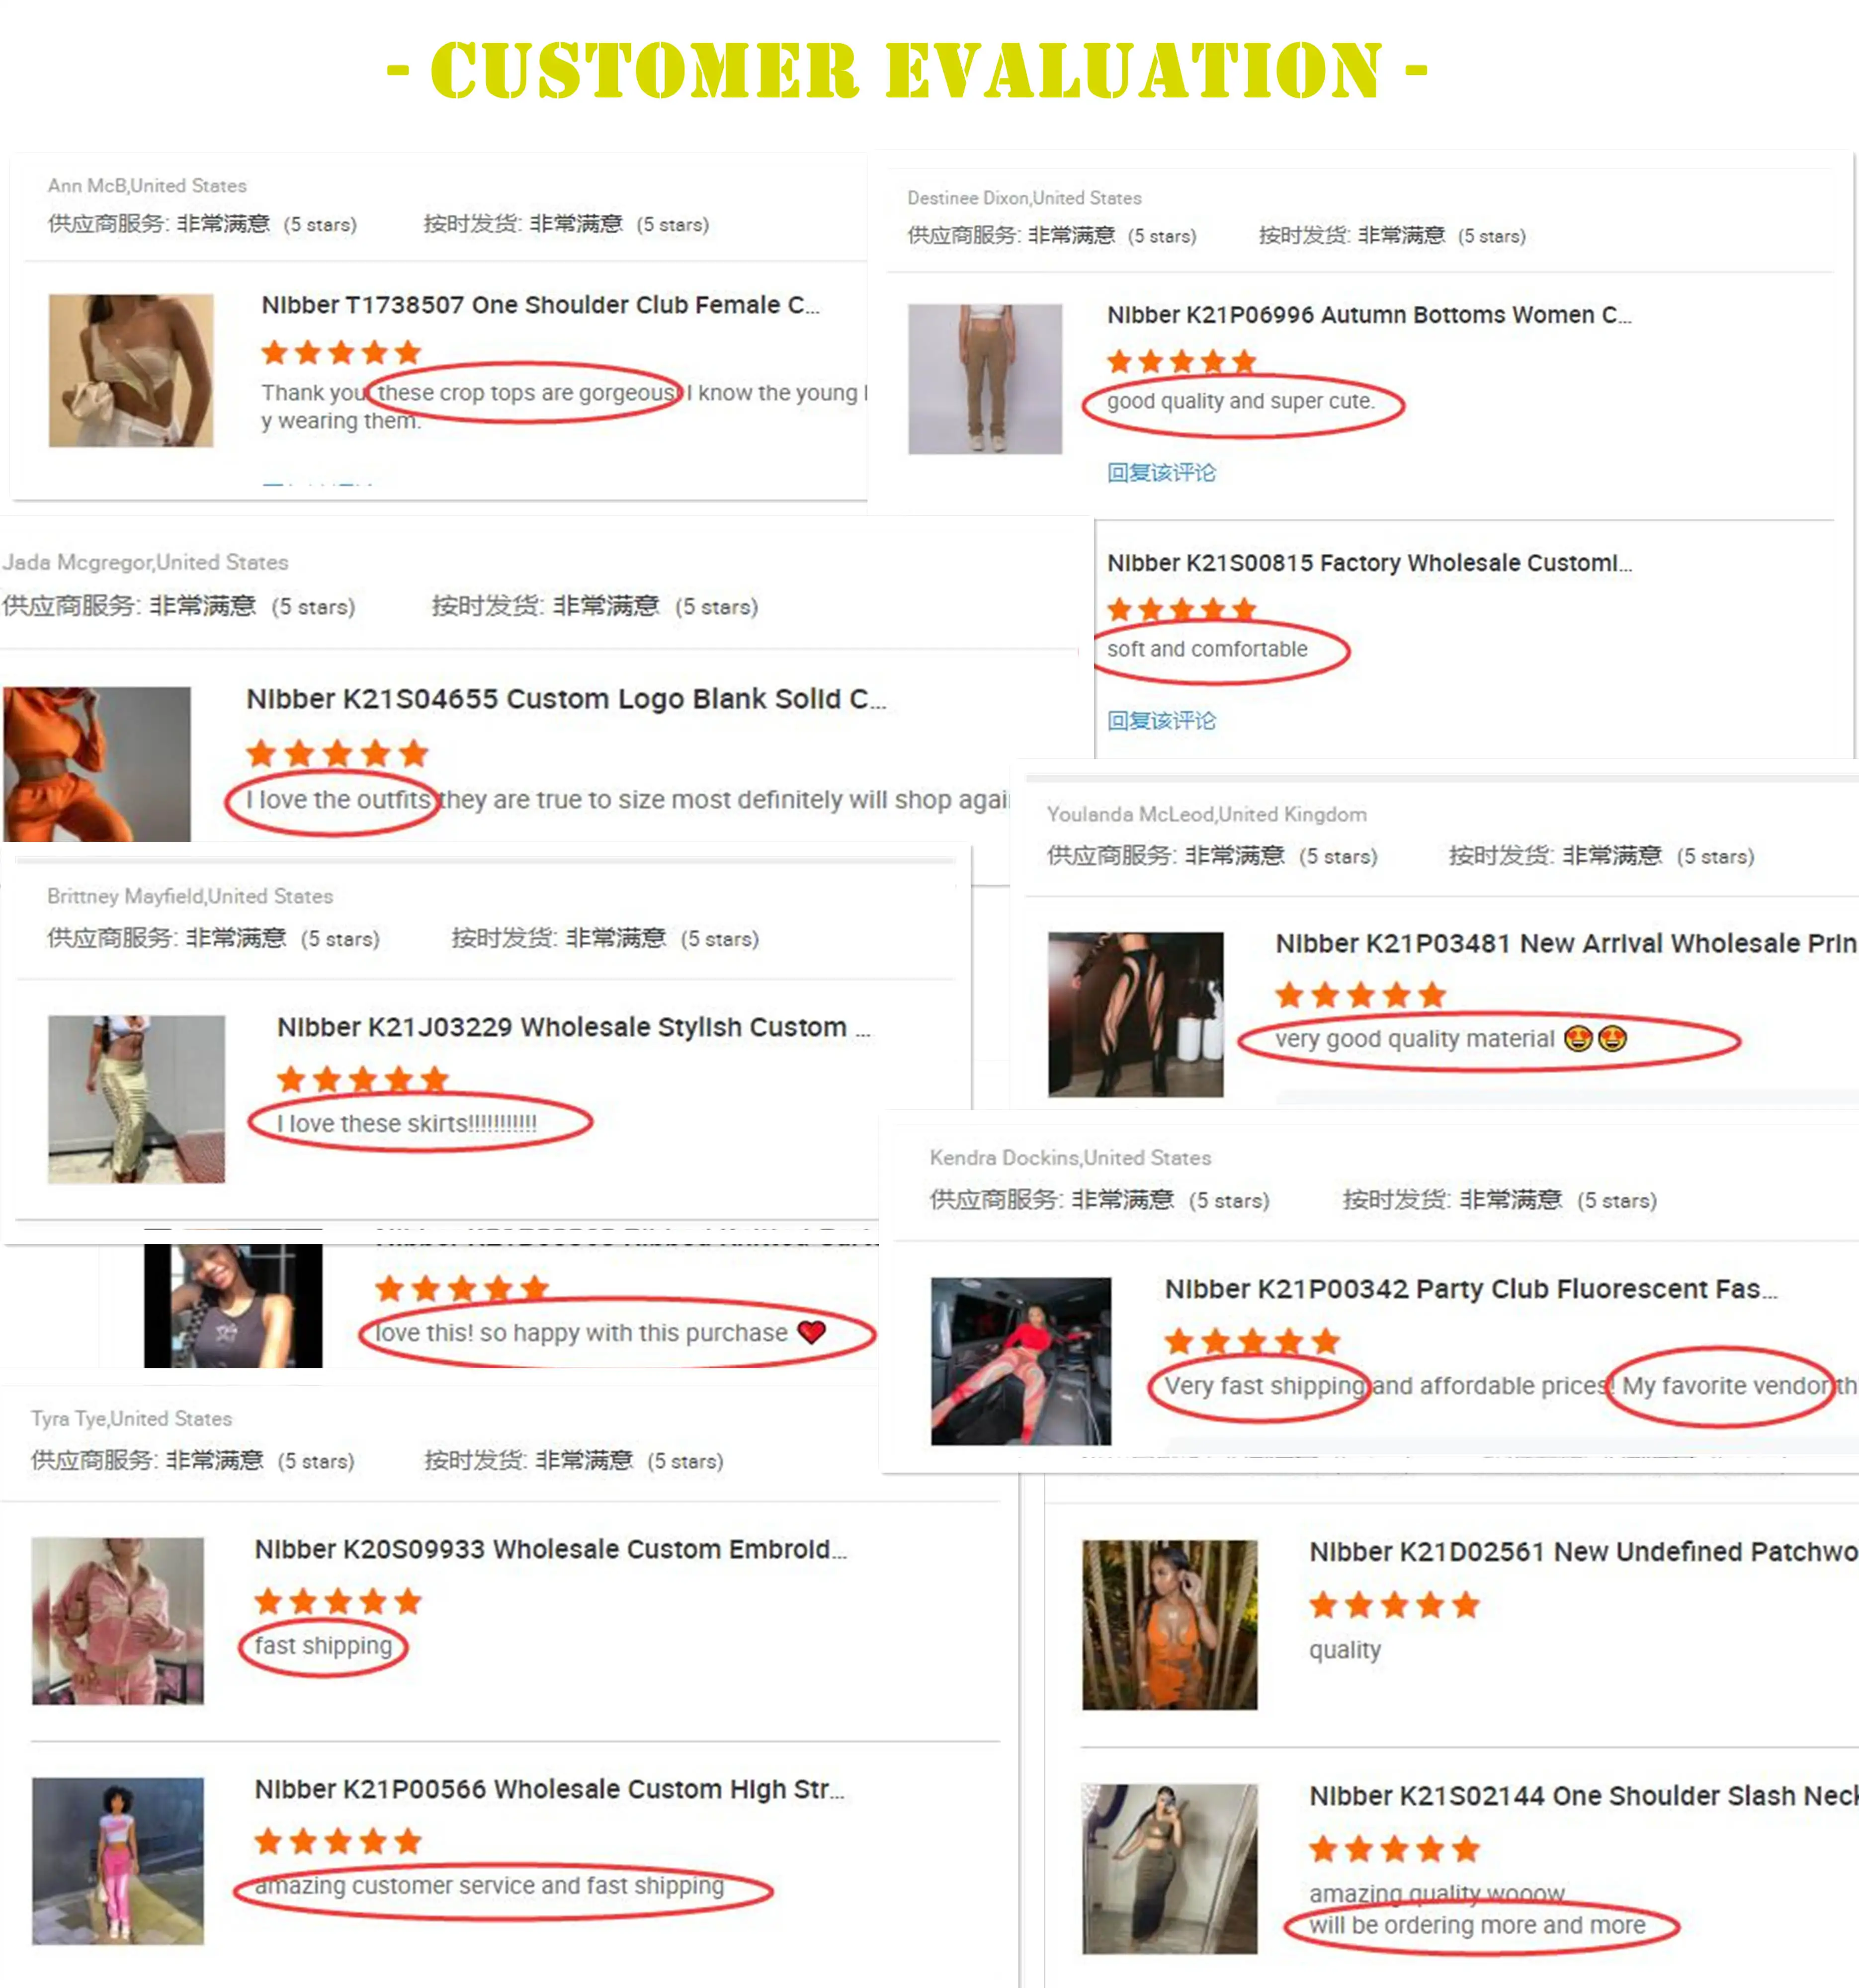Click the star rating under Nibber K21J03229
Viewport: 1859px width, 1988px height.
(x=363, y=1079)
